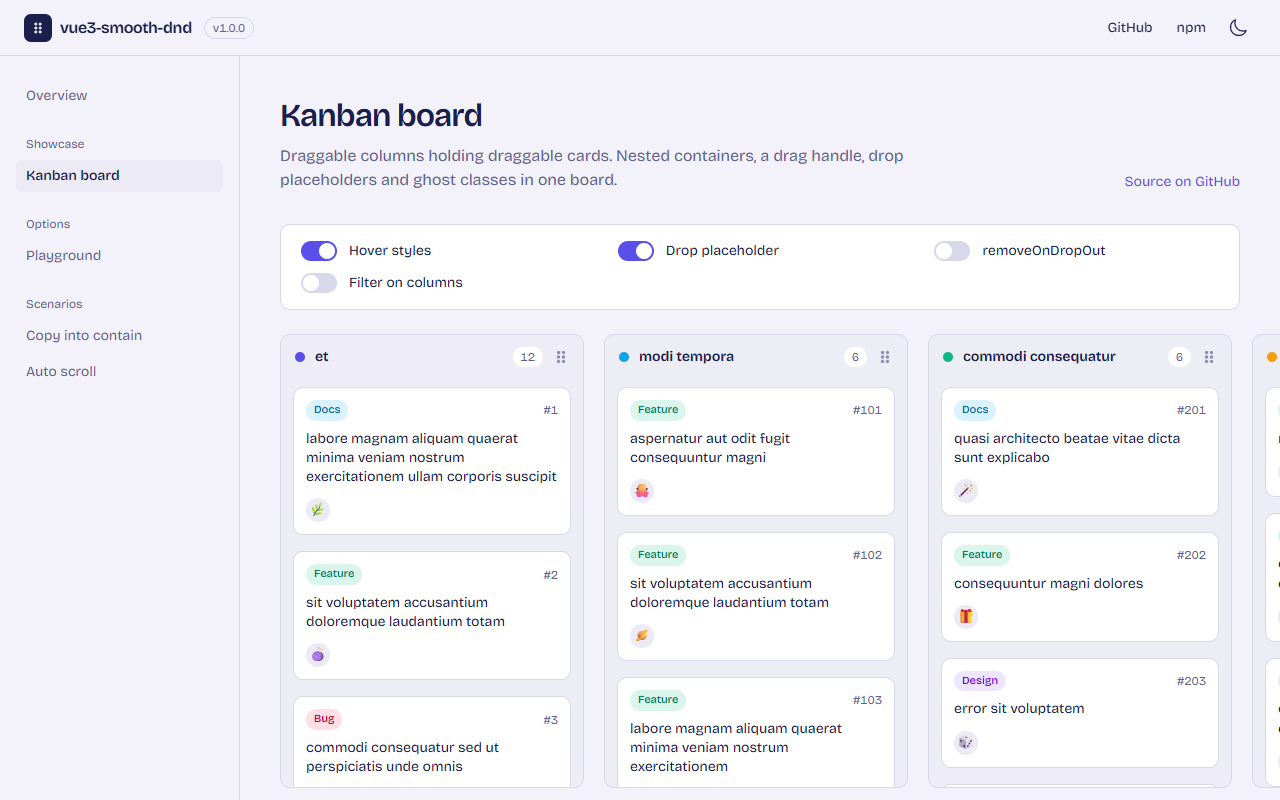Click the avatar on card #1
Viewport: 1280px width, 800px height.
pyautogui.click(x=318, y=510)
